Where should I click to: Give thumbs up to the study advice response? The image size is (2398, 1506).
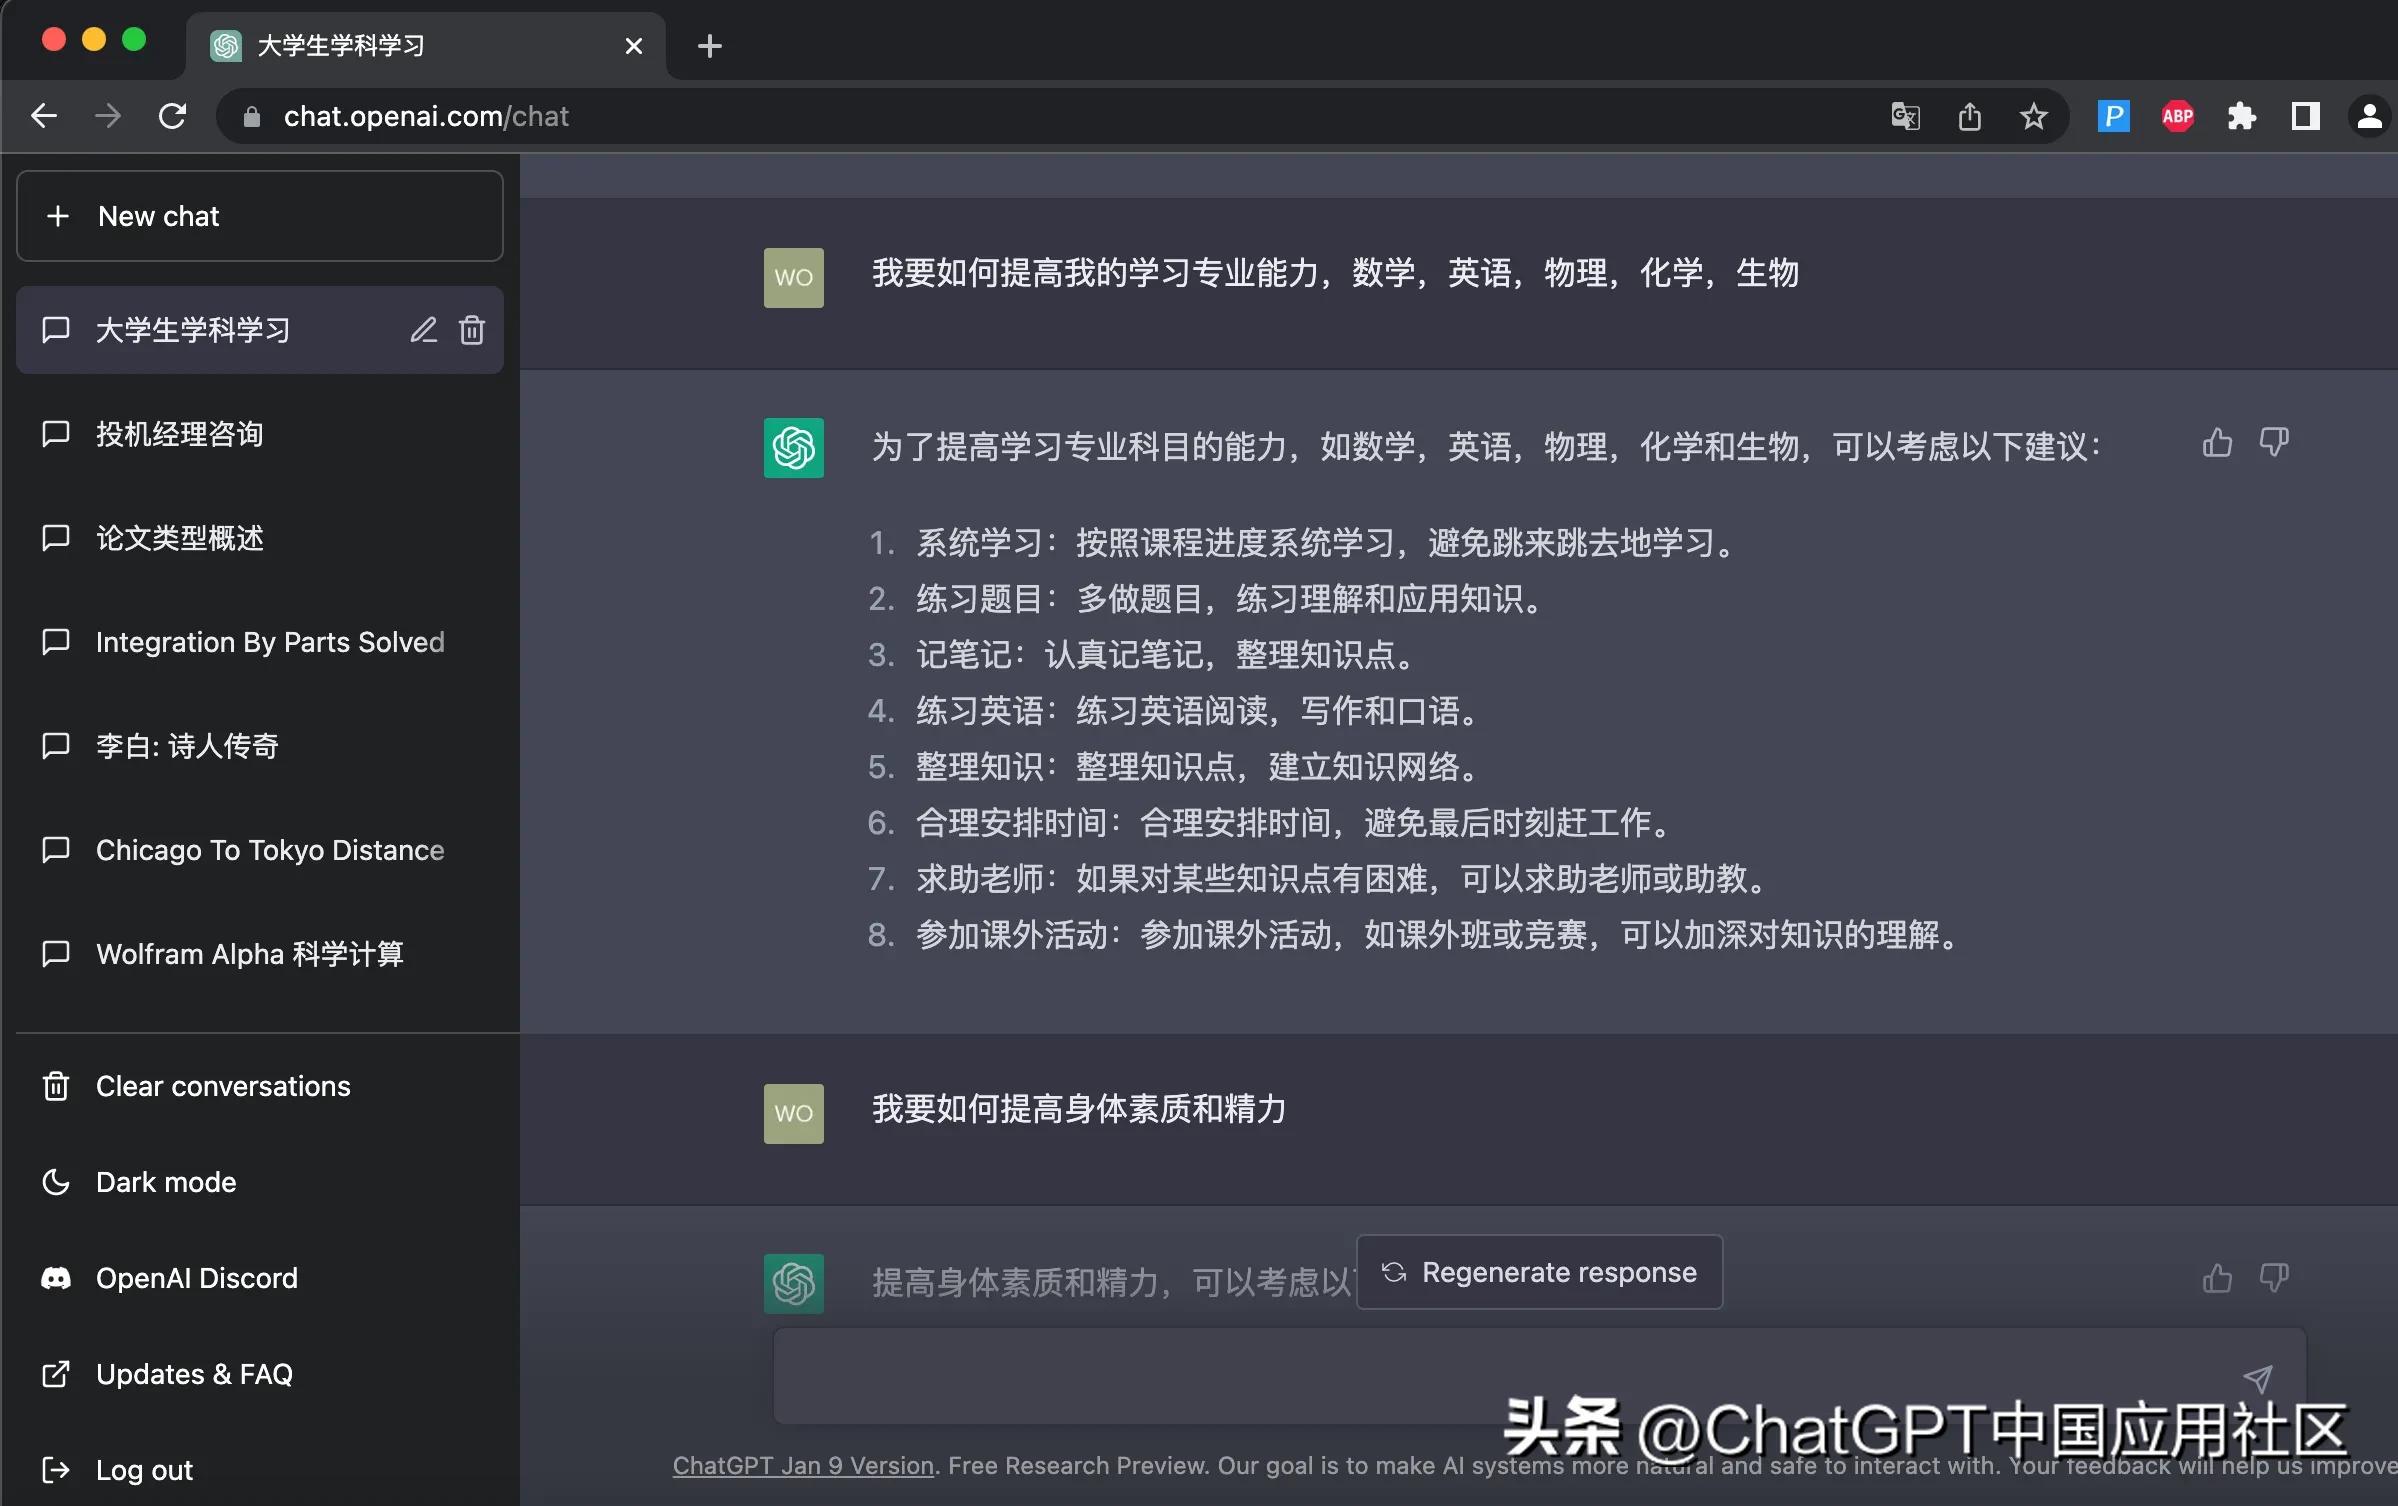(x=2216, y=443)
